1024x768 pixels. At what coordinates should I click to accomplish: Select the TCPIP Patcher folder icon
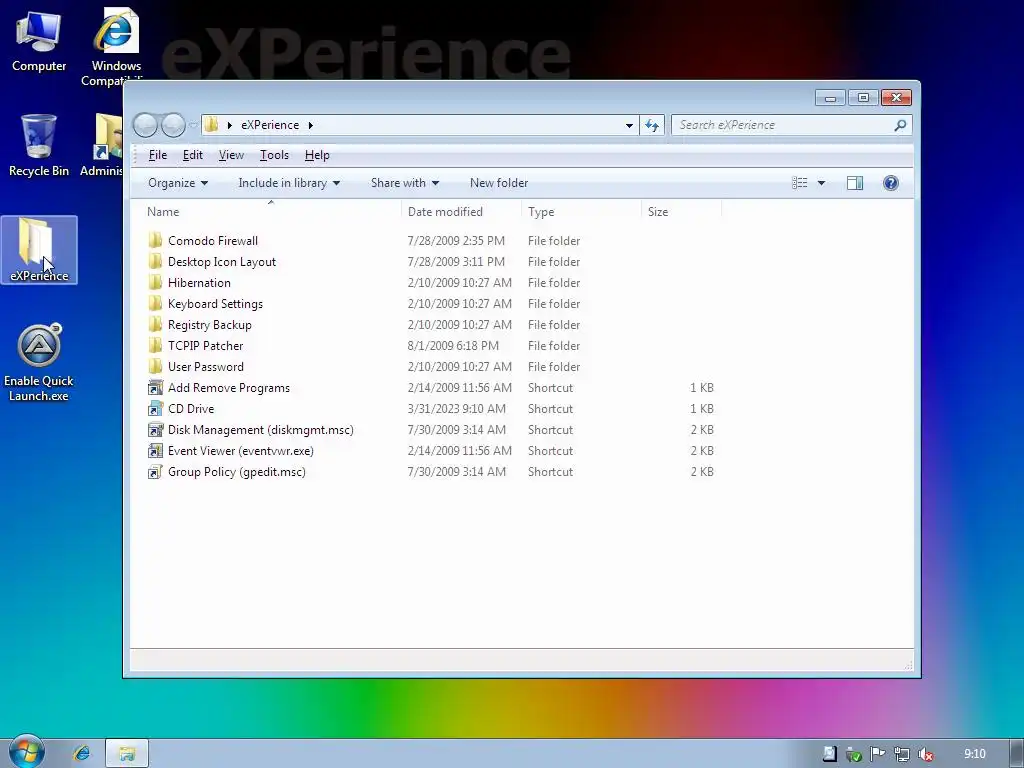155,345
